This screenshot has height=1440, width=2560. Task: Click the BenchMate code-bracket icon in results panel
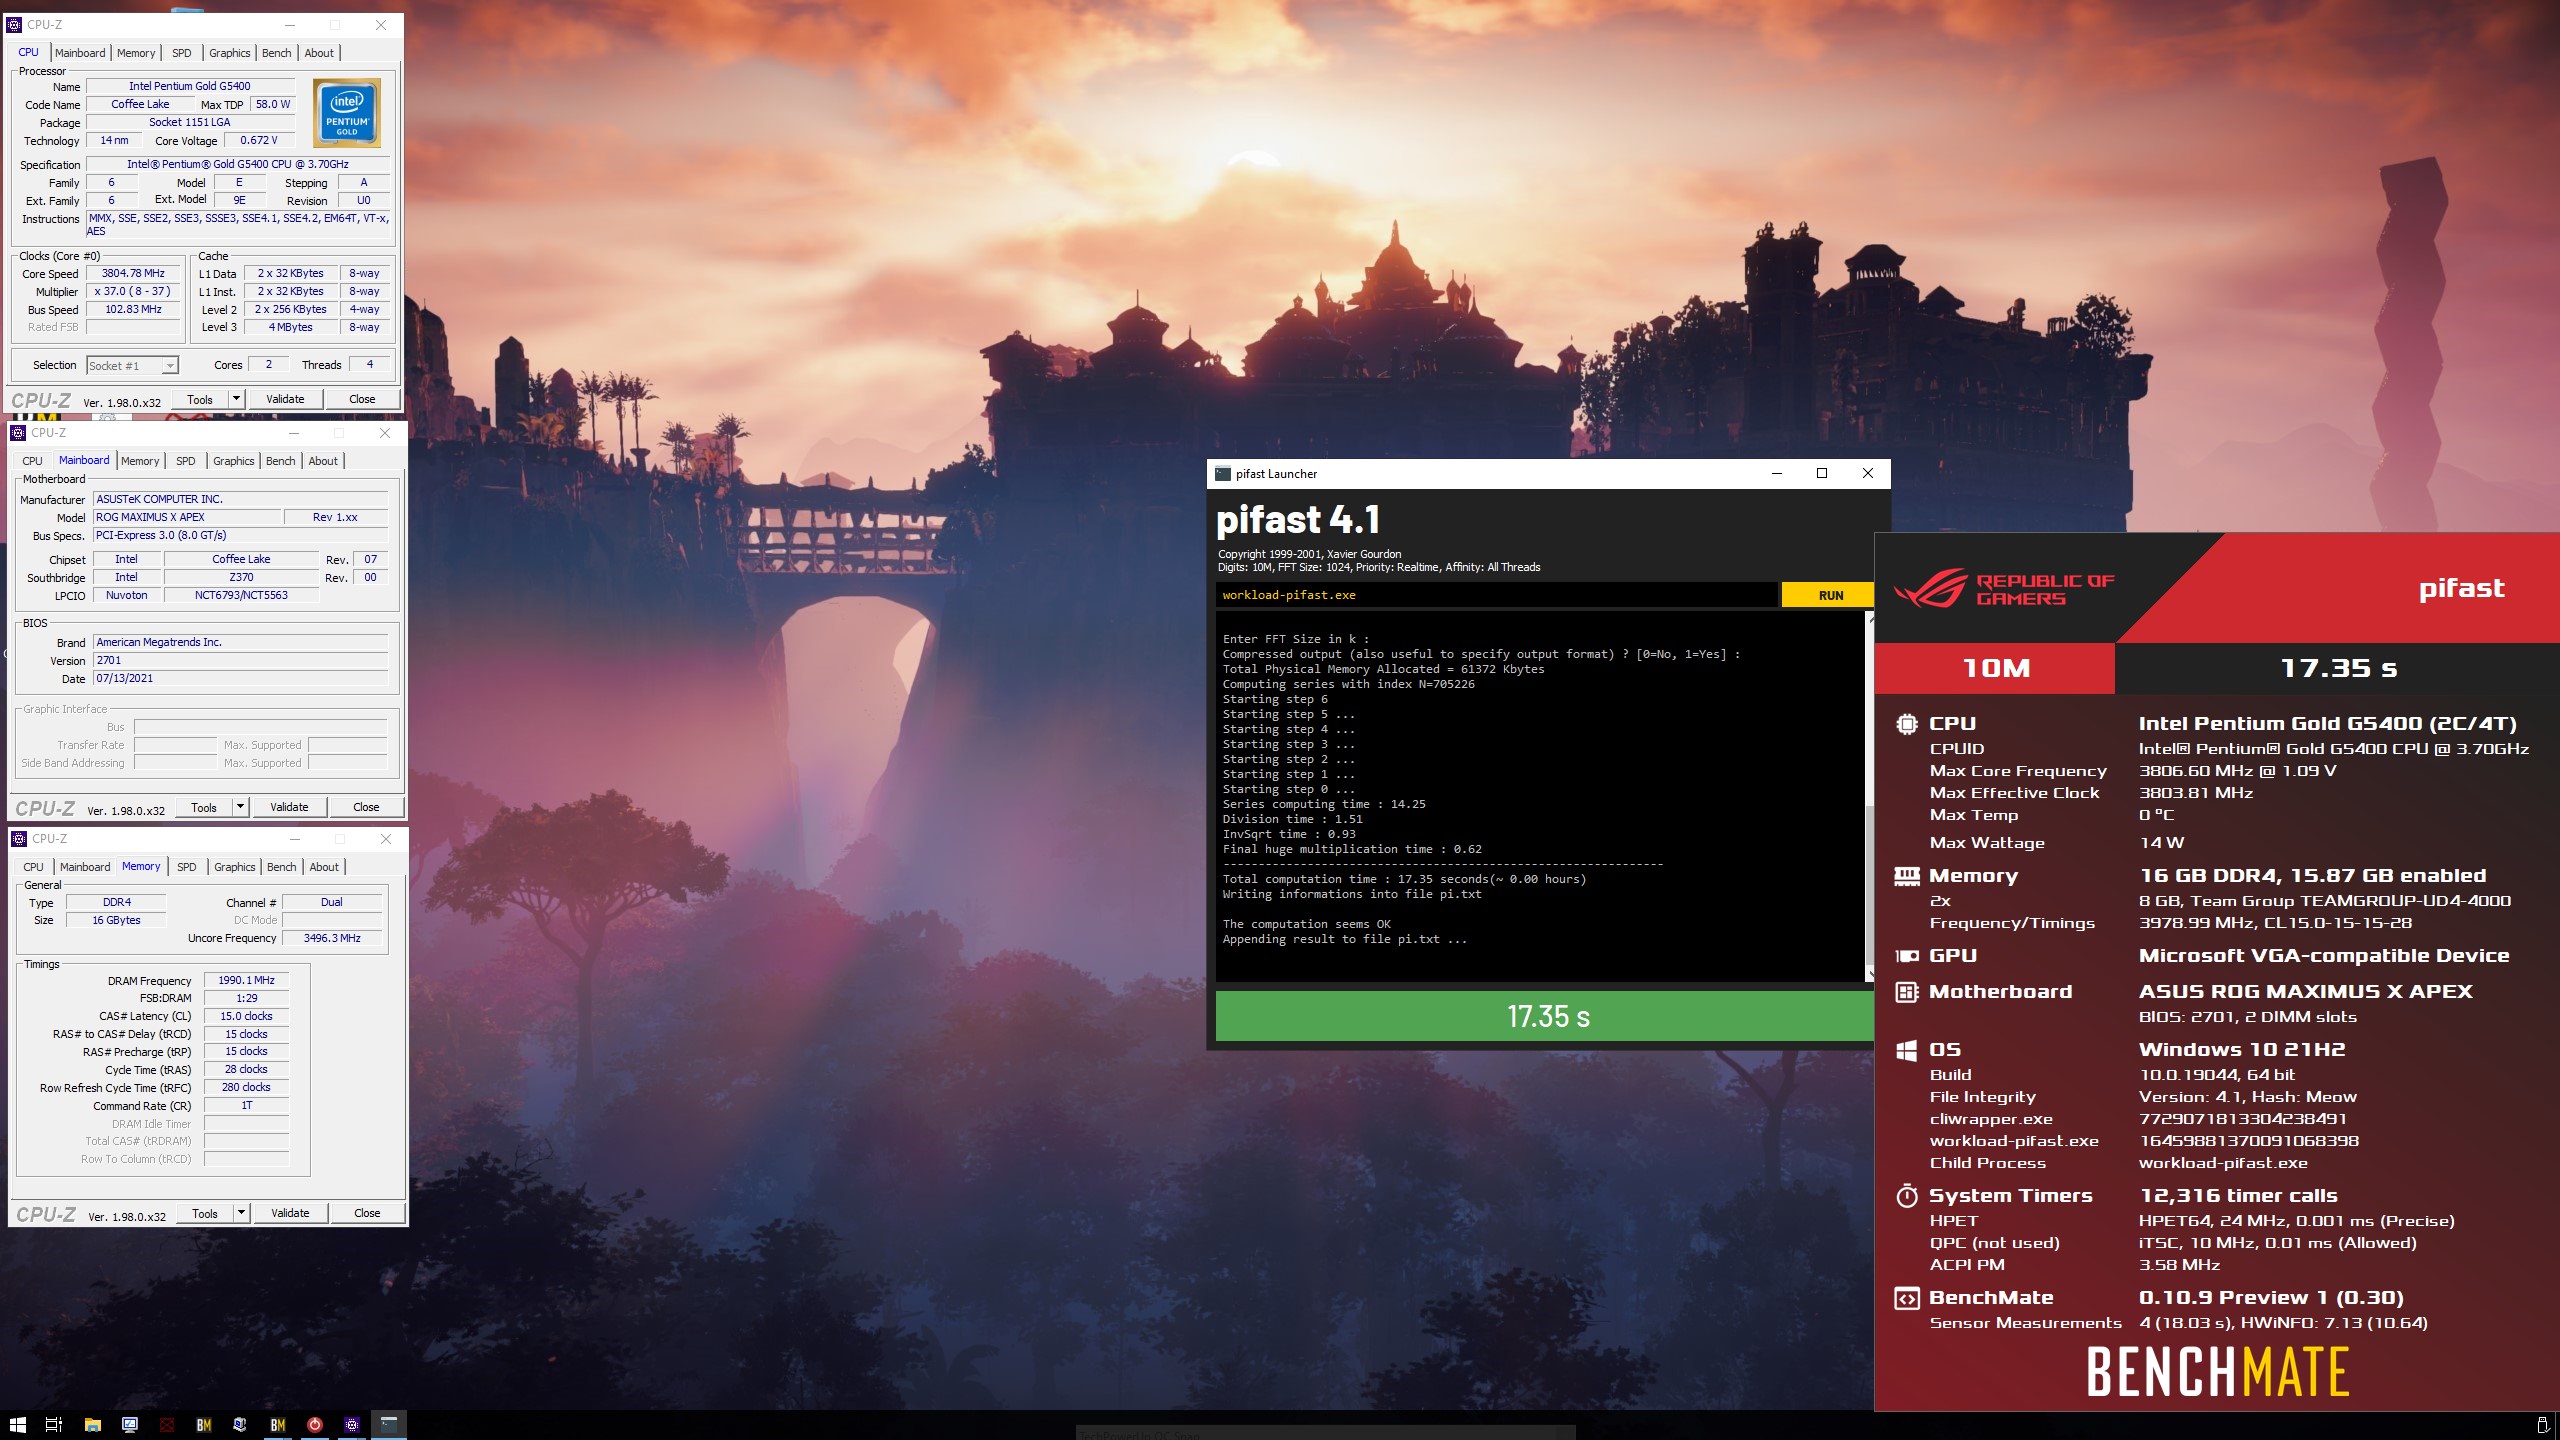[x=1906, y=1298]
